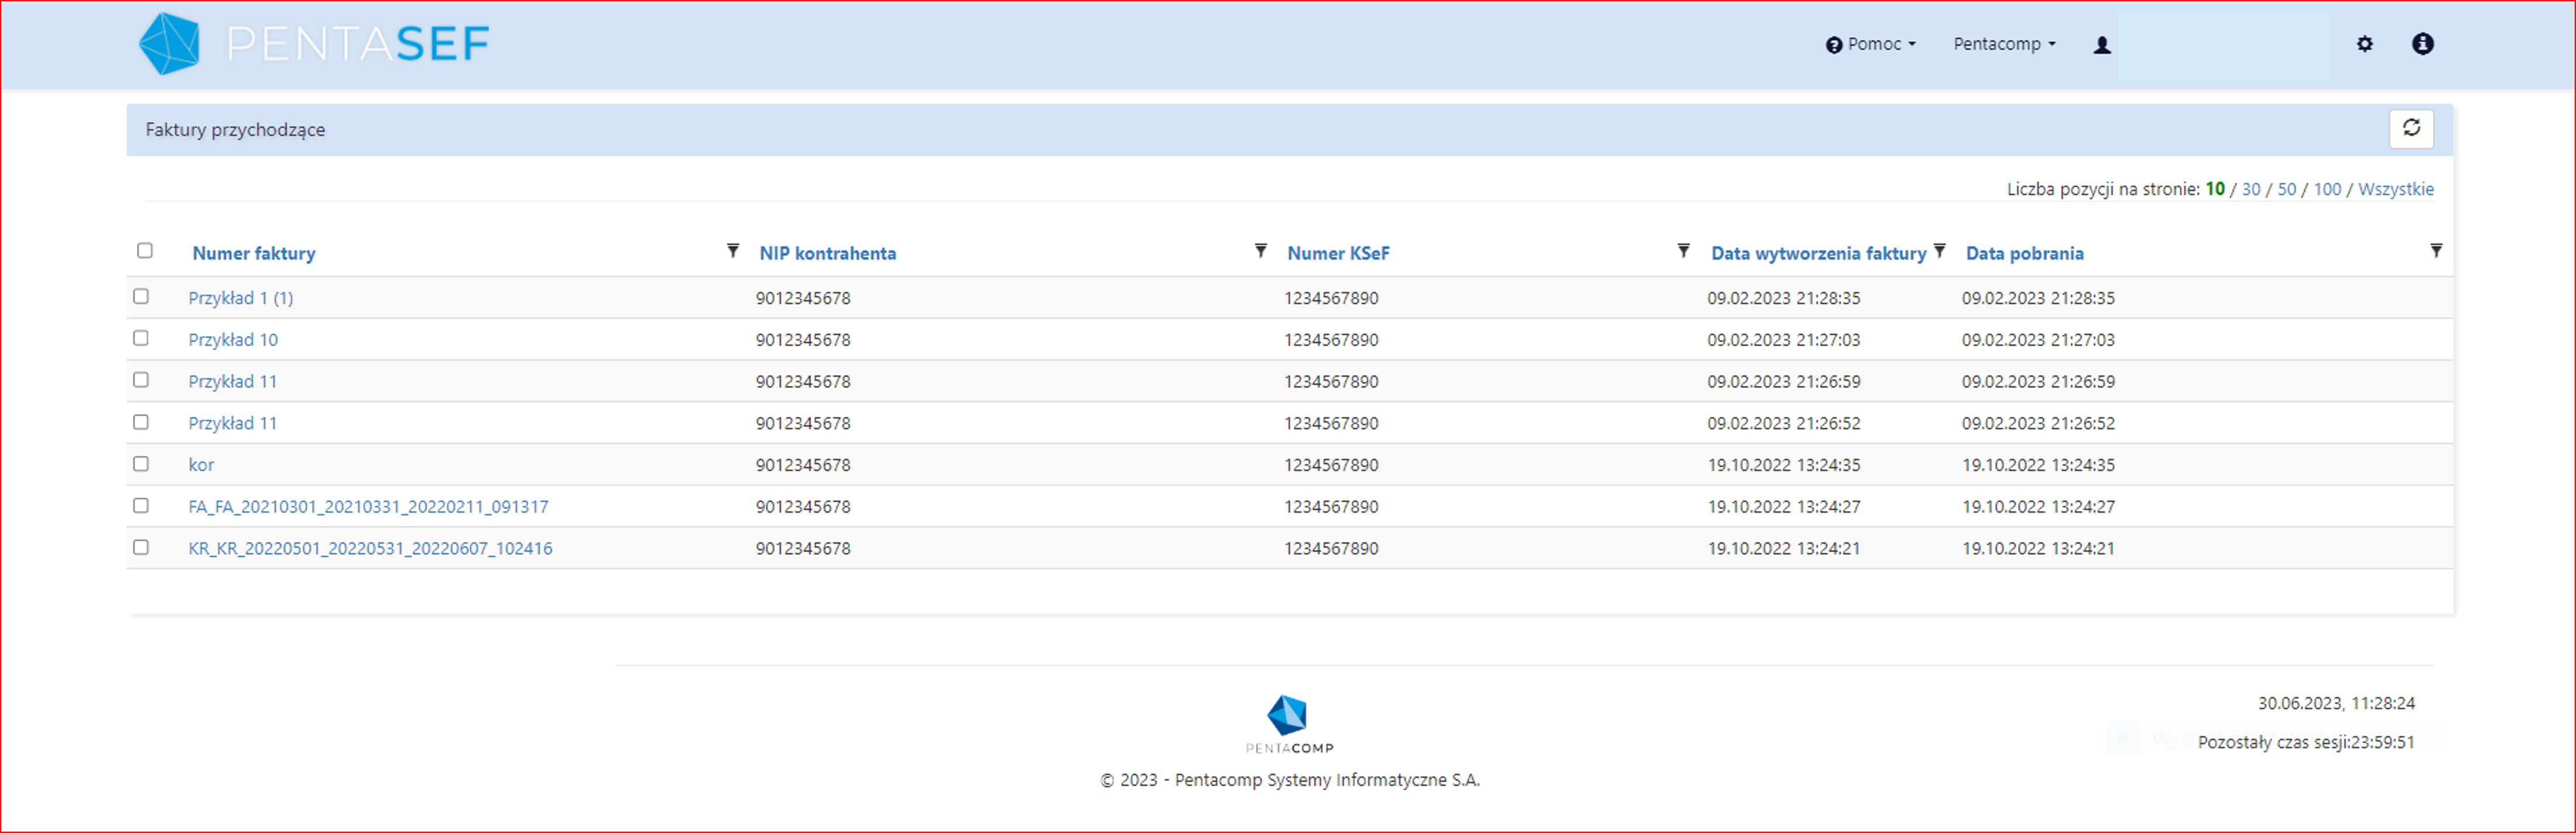The width and height of the screenshot is (2576, 833).
Task: Open filter icon for Numer KSeF column
Action: click(1683, 251)
